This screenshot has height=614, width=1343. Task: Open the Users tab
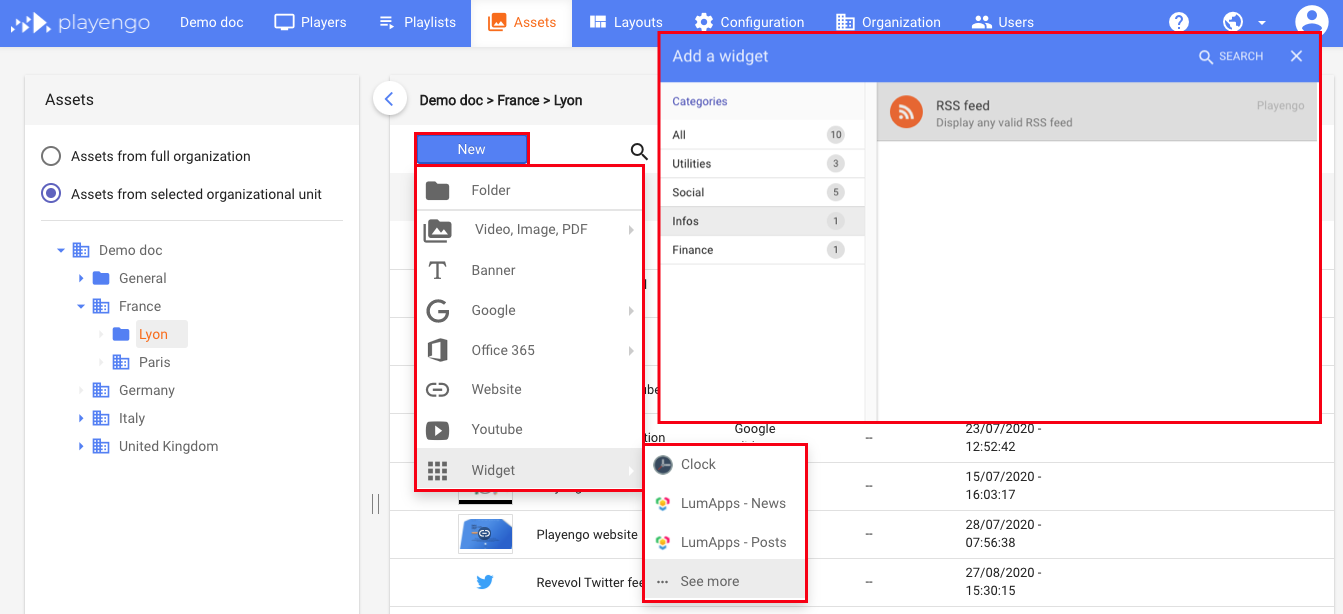(1003, 22)
